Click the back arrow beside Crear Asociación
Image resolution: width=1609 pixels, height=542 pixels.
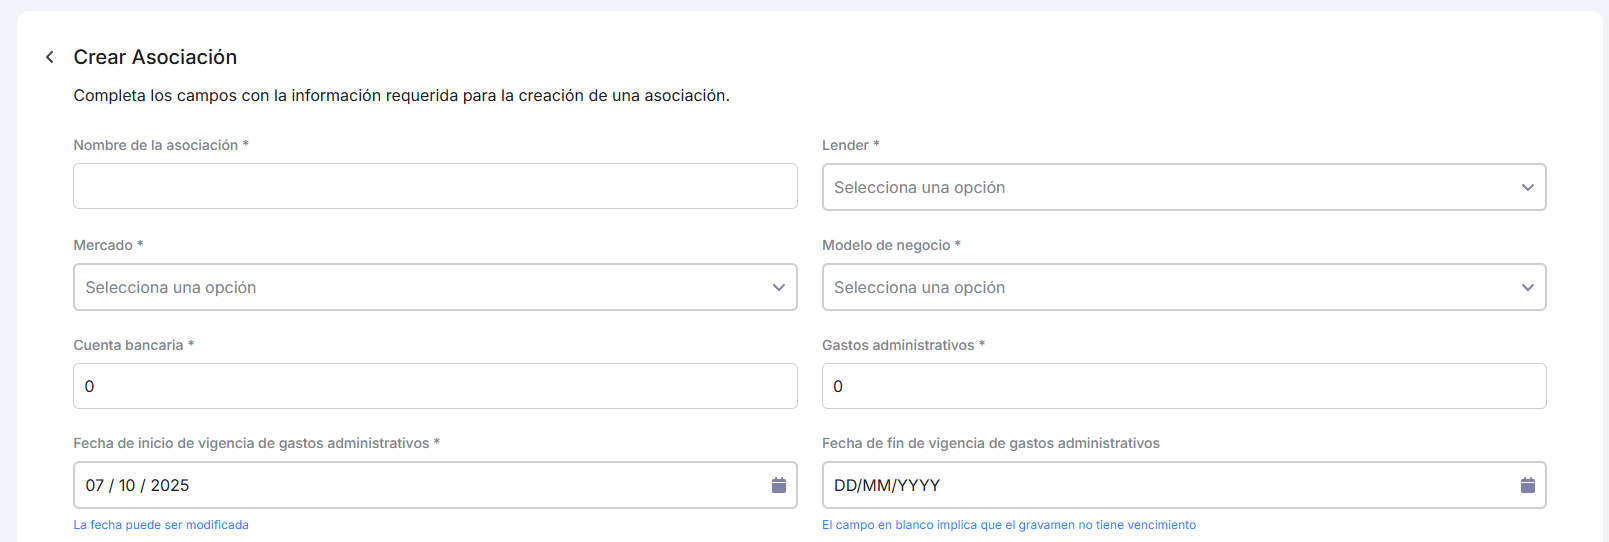pos(50,57)
